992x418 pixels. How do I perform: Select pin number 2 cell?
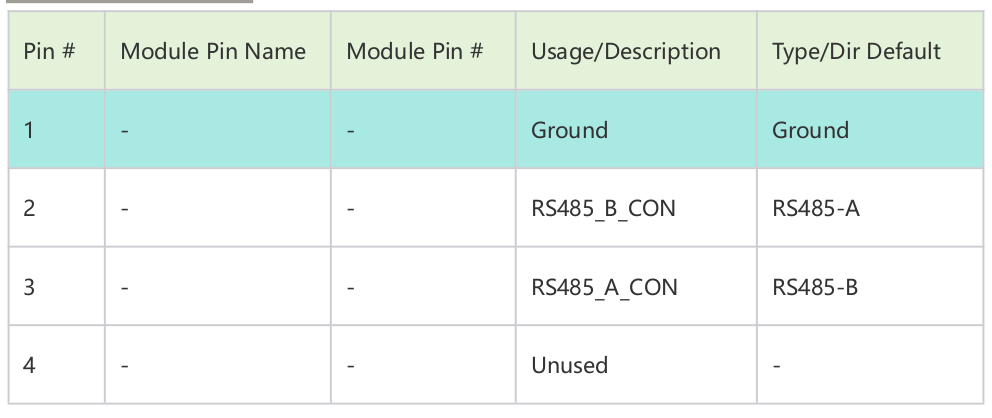(x=30, y=209)
